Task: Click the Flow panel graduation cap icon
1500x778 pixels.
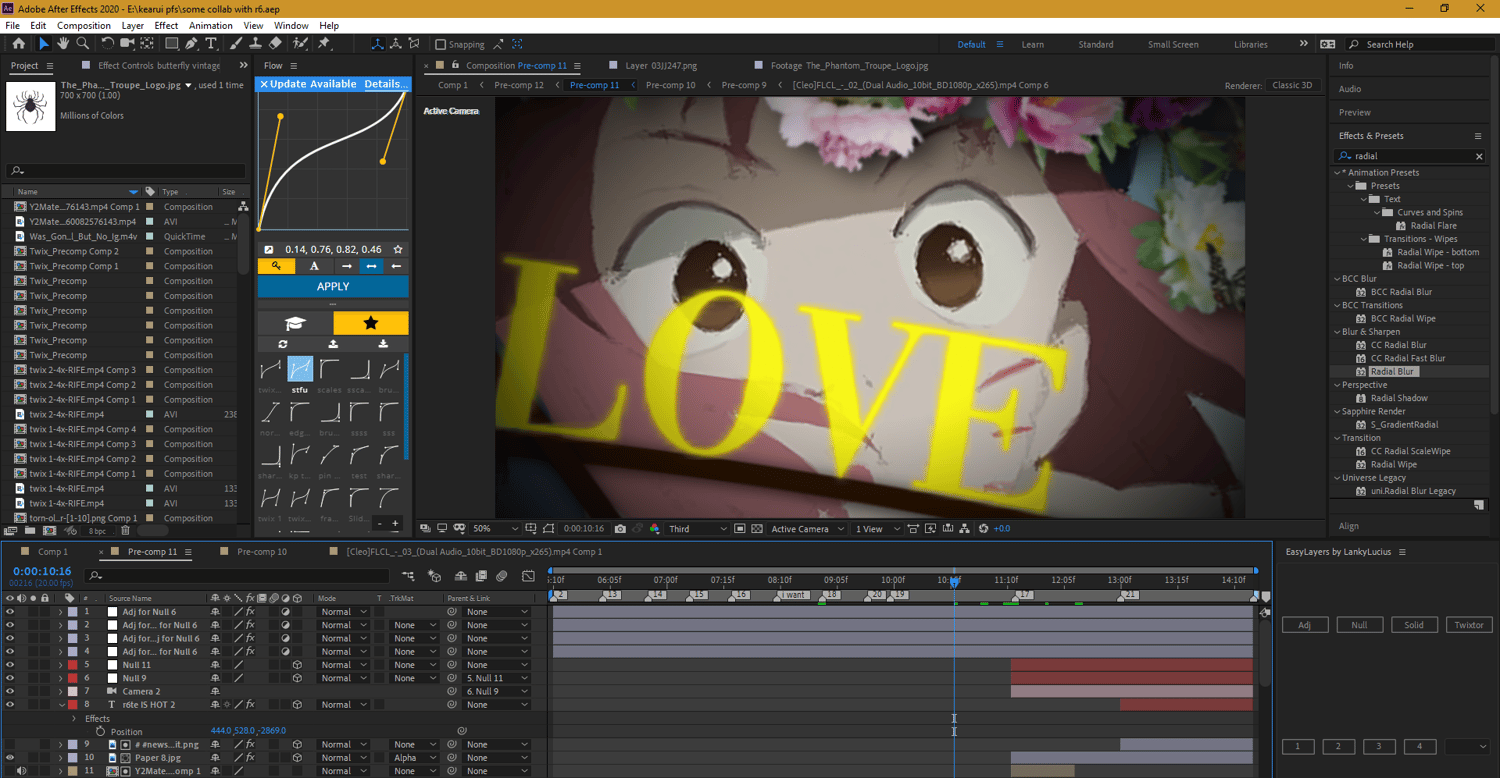Action: point(295,323)
